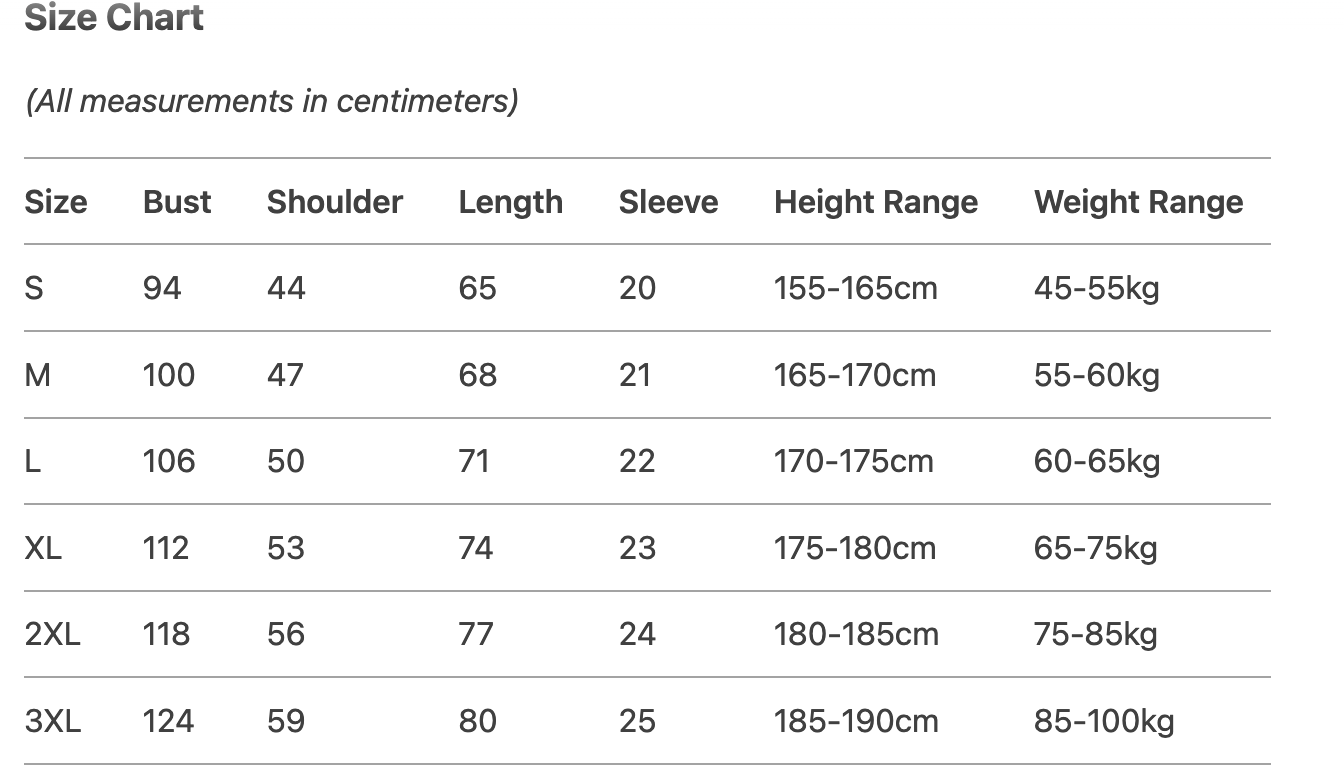Select the 85-100kg weight range cell
Screen dimensions: 1344x778
coord(1104,721)
